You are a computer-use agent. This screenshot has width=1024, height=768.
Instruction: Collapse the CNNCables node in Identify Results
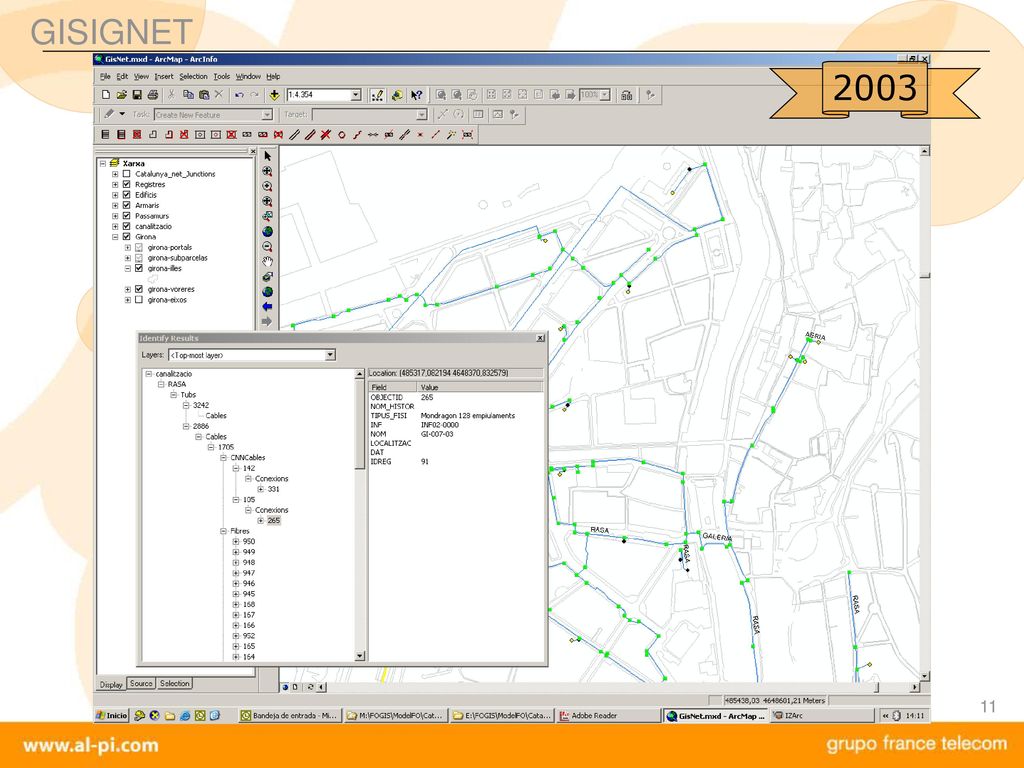coord(223,458)
